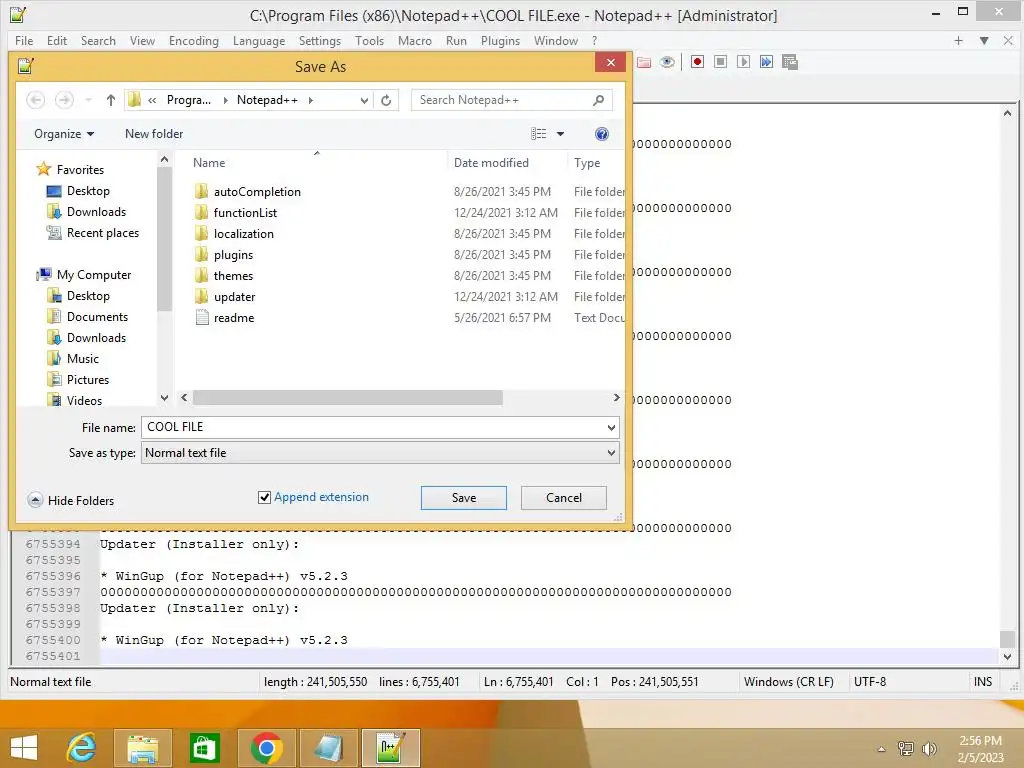This screenshot has height=768, width=1024.
Task: Click the Forward arrow in Save As dialog
Action: 64,100
